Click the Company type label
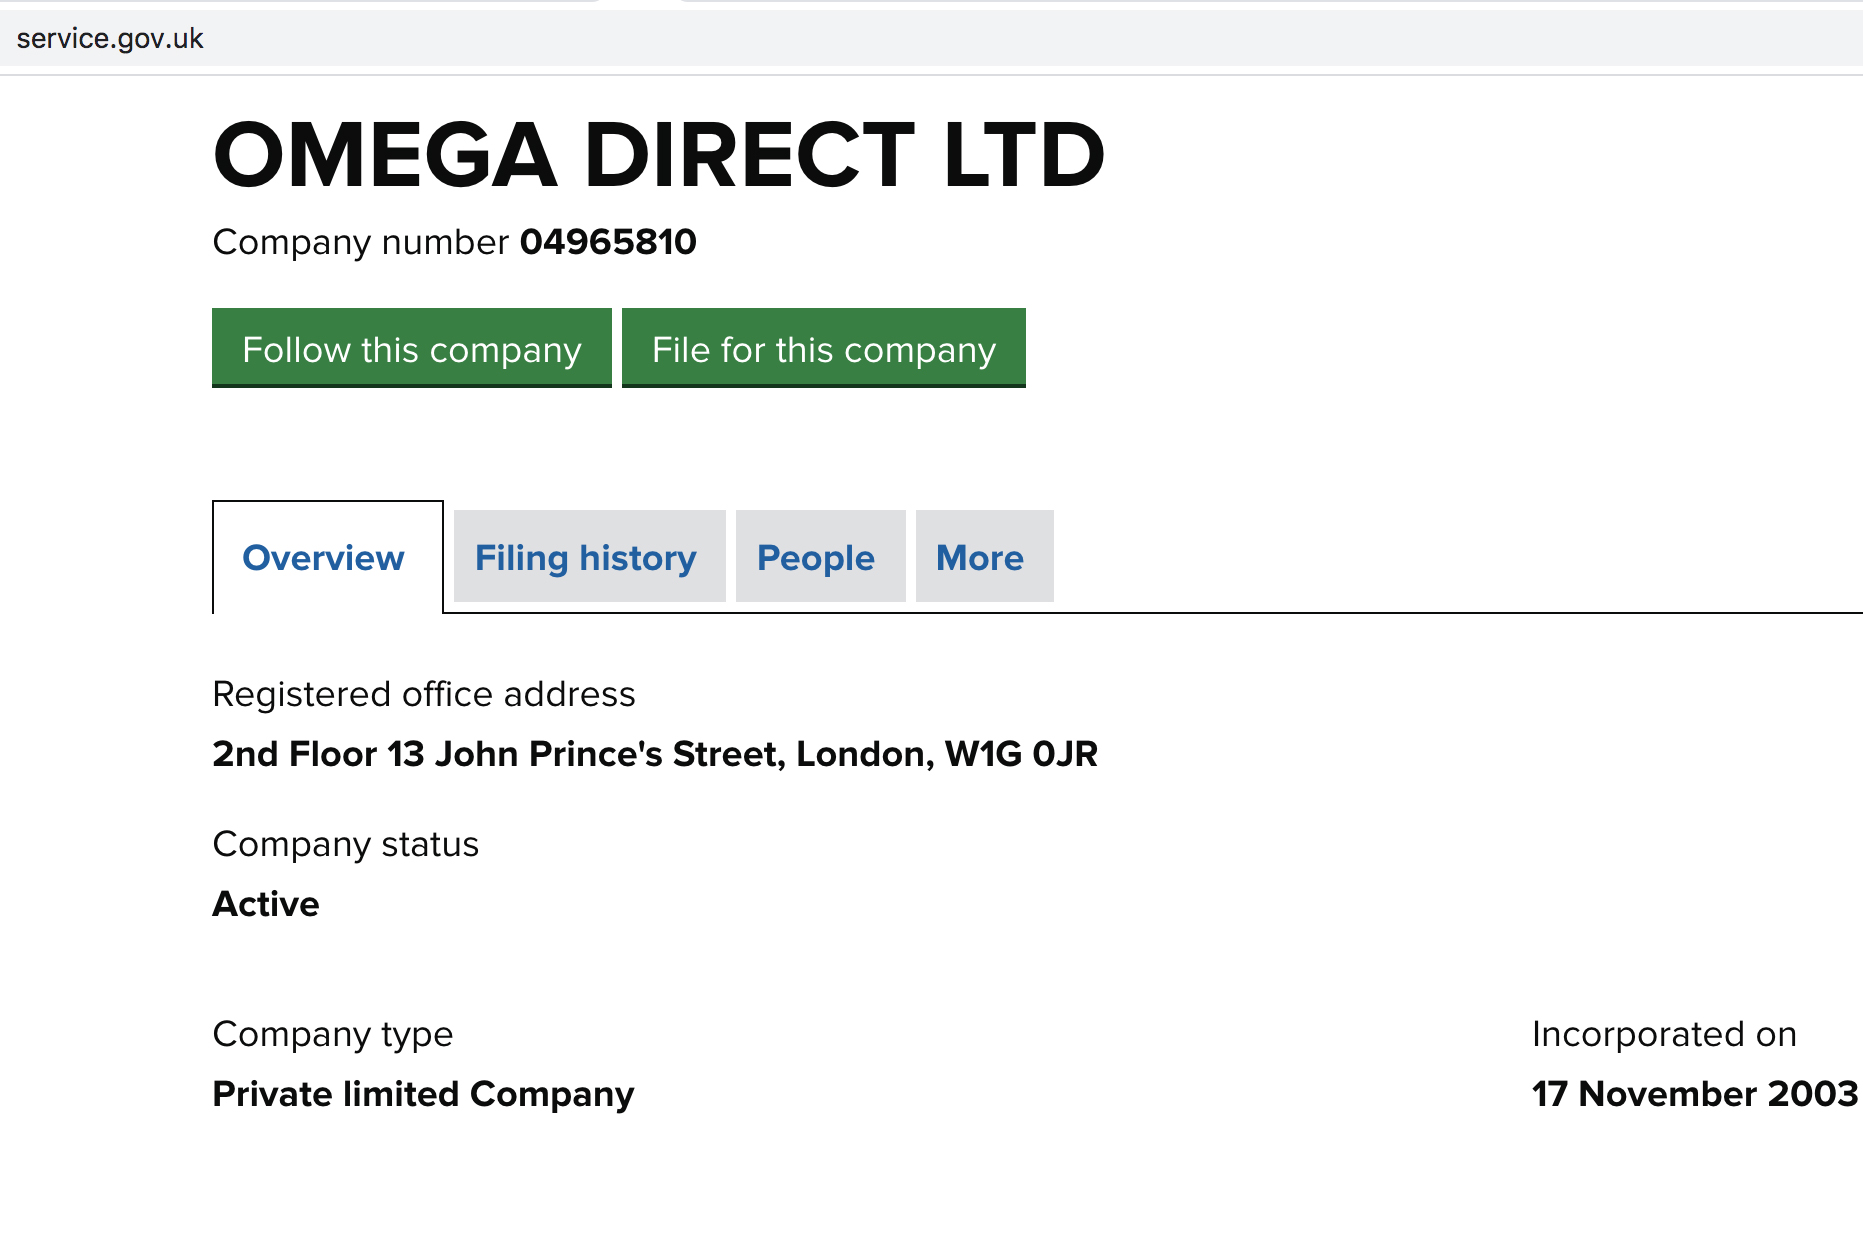Screen dimensions: 1863x1242 [x=333, y=1034]
